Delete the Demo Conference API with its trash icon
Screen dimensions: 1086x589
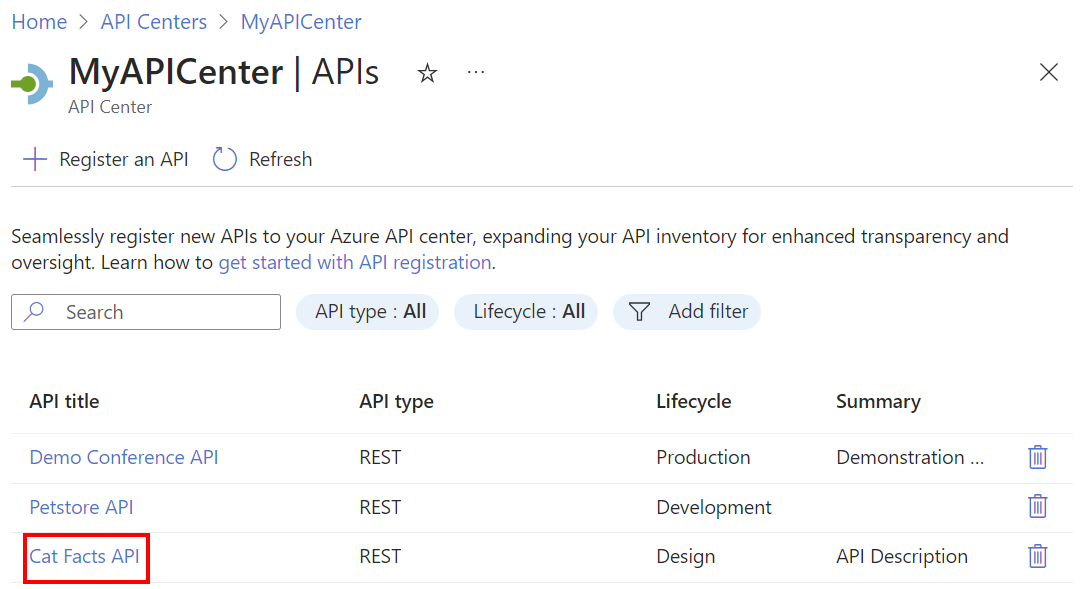pyautogui.click(x=1037, y=457)
